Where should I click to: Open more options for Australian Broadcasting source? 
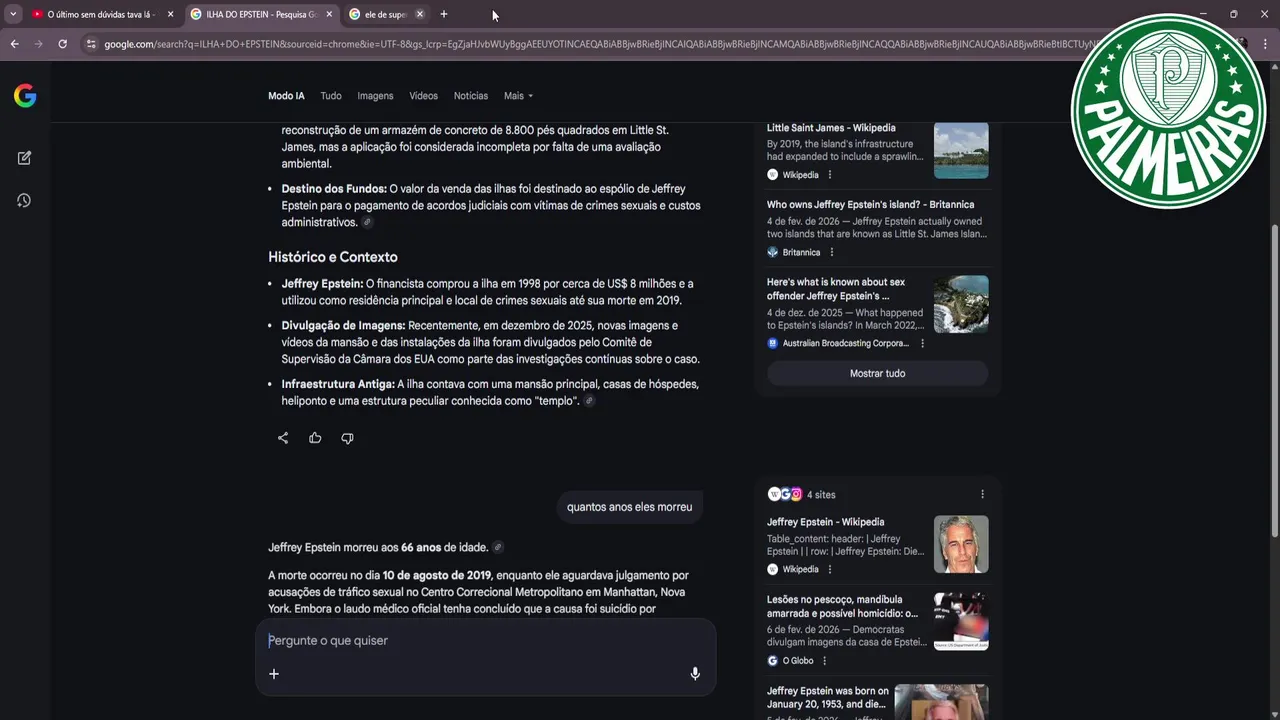(x=922, y=343)
